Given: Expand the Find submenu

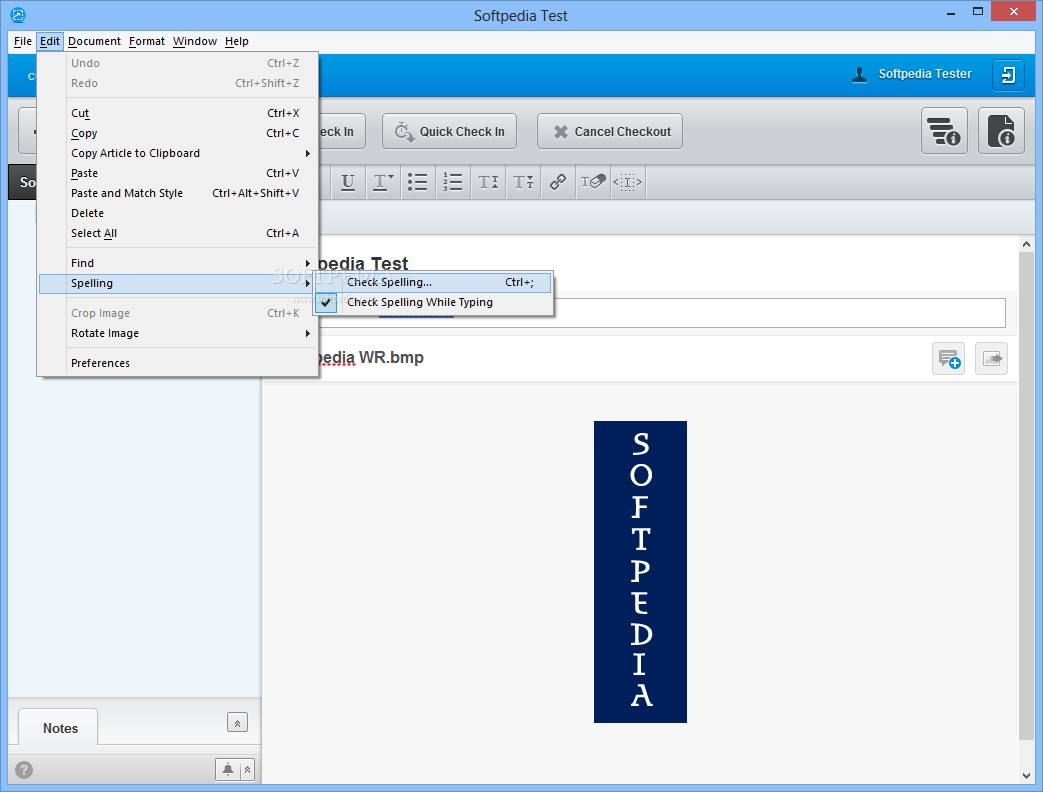Looking at the screenshot, I should (178, 263).
